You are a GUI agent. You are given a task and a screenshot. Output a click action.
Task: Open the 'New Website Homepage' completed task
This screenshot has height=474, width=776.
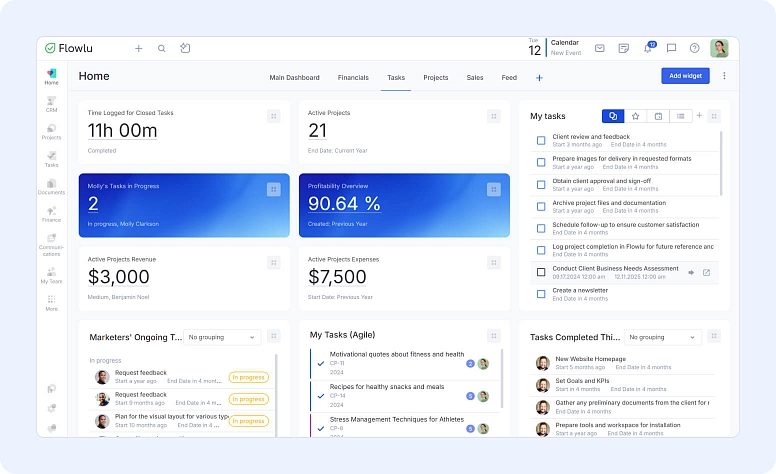click(590, 359)
